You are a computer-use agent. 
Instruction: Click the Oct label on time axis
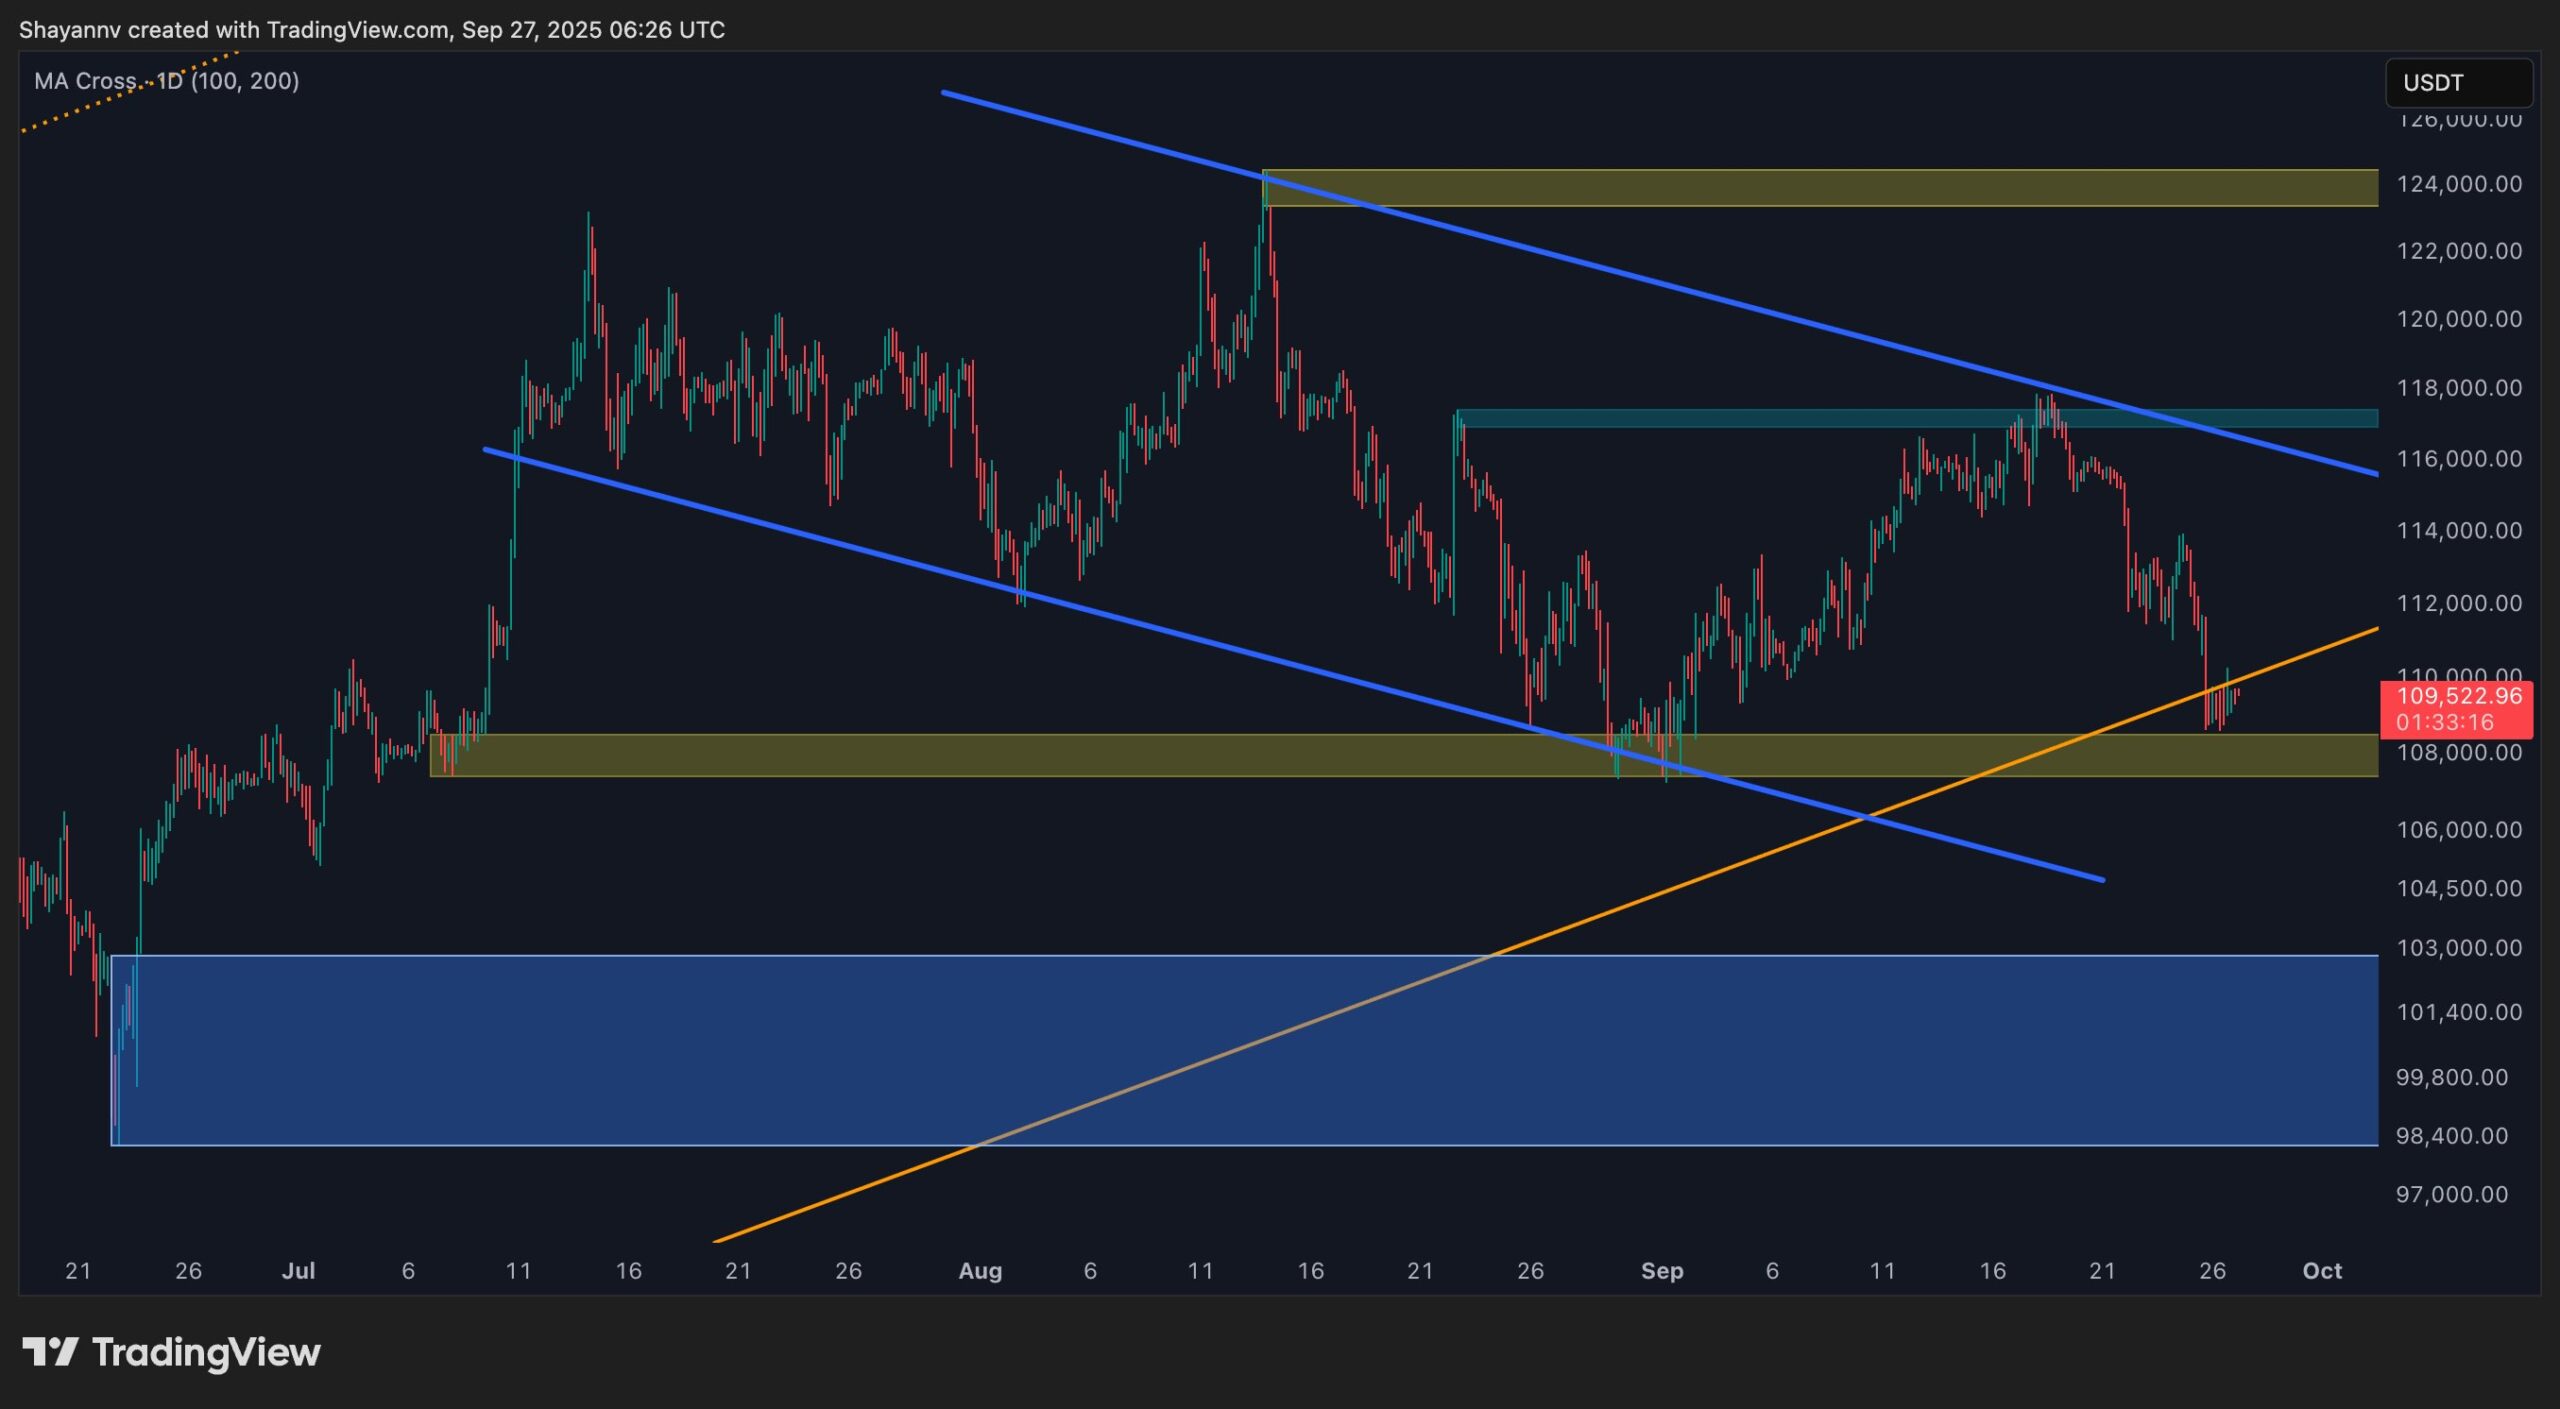click(x=2322, y=1271)
